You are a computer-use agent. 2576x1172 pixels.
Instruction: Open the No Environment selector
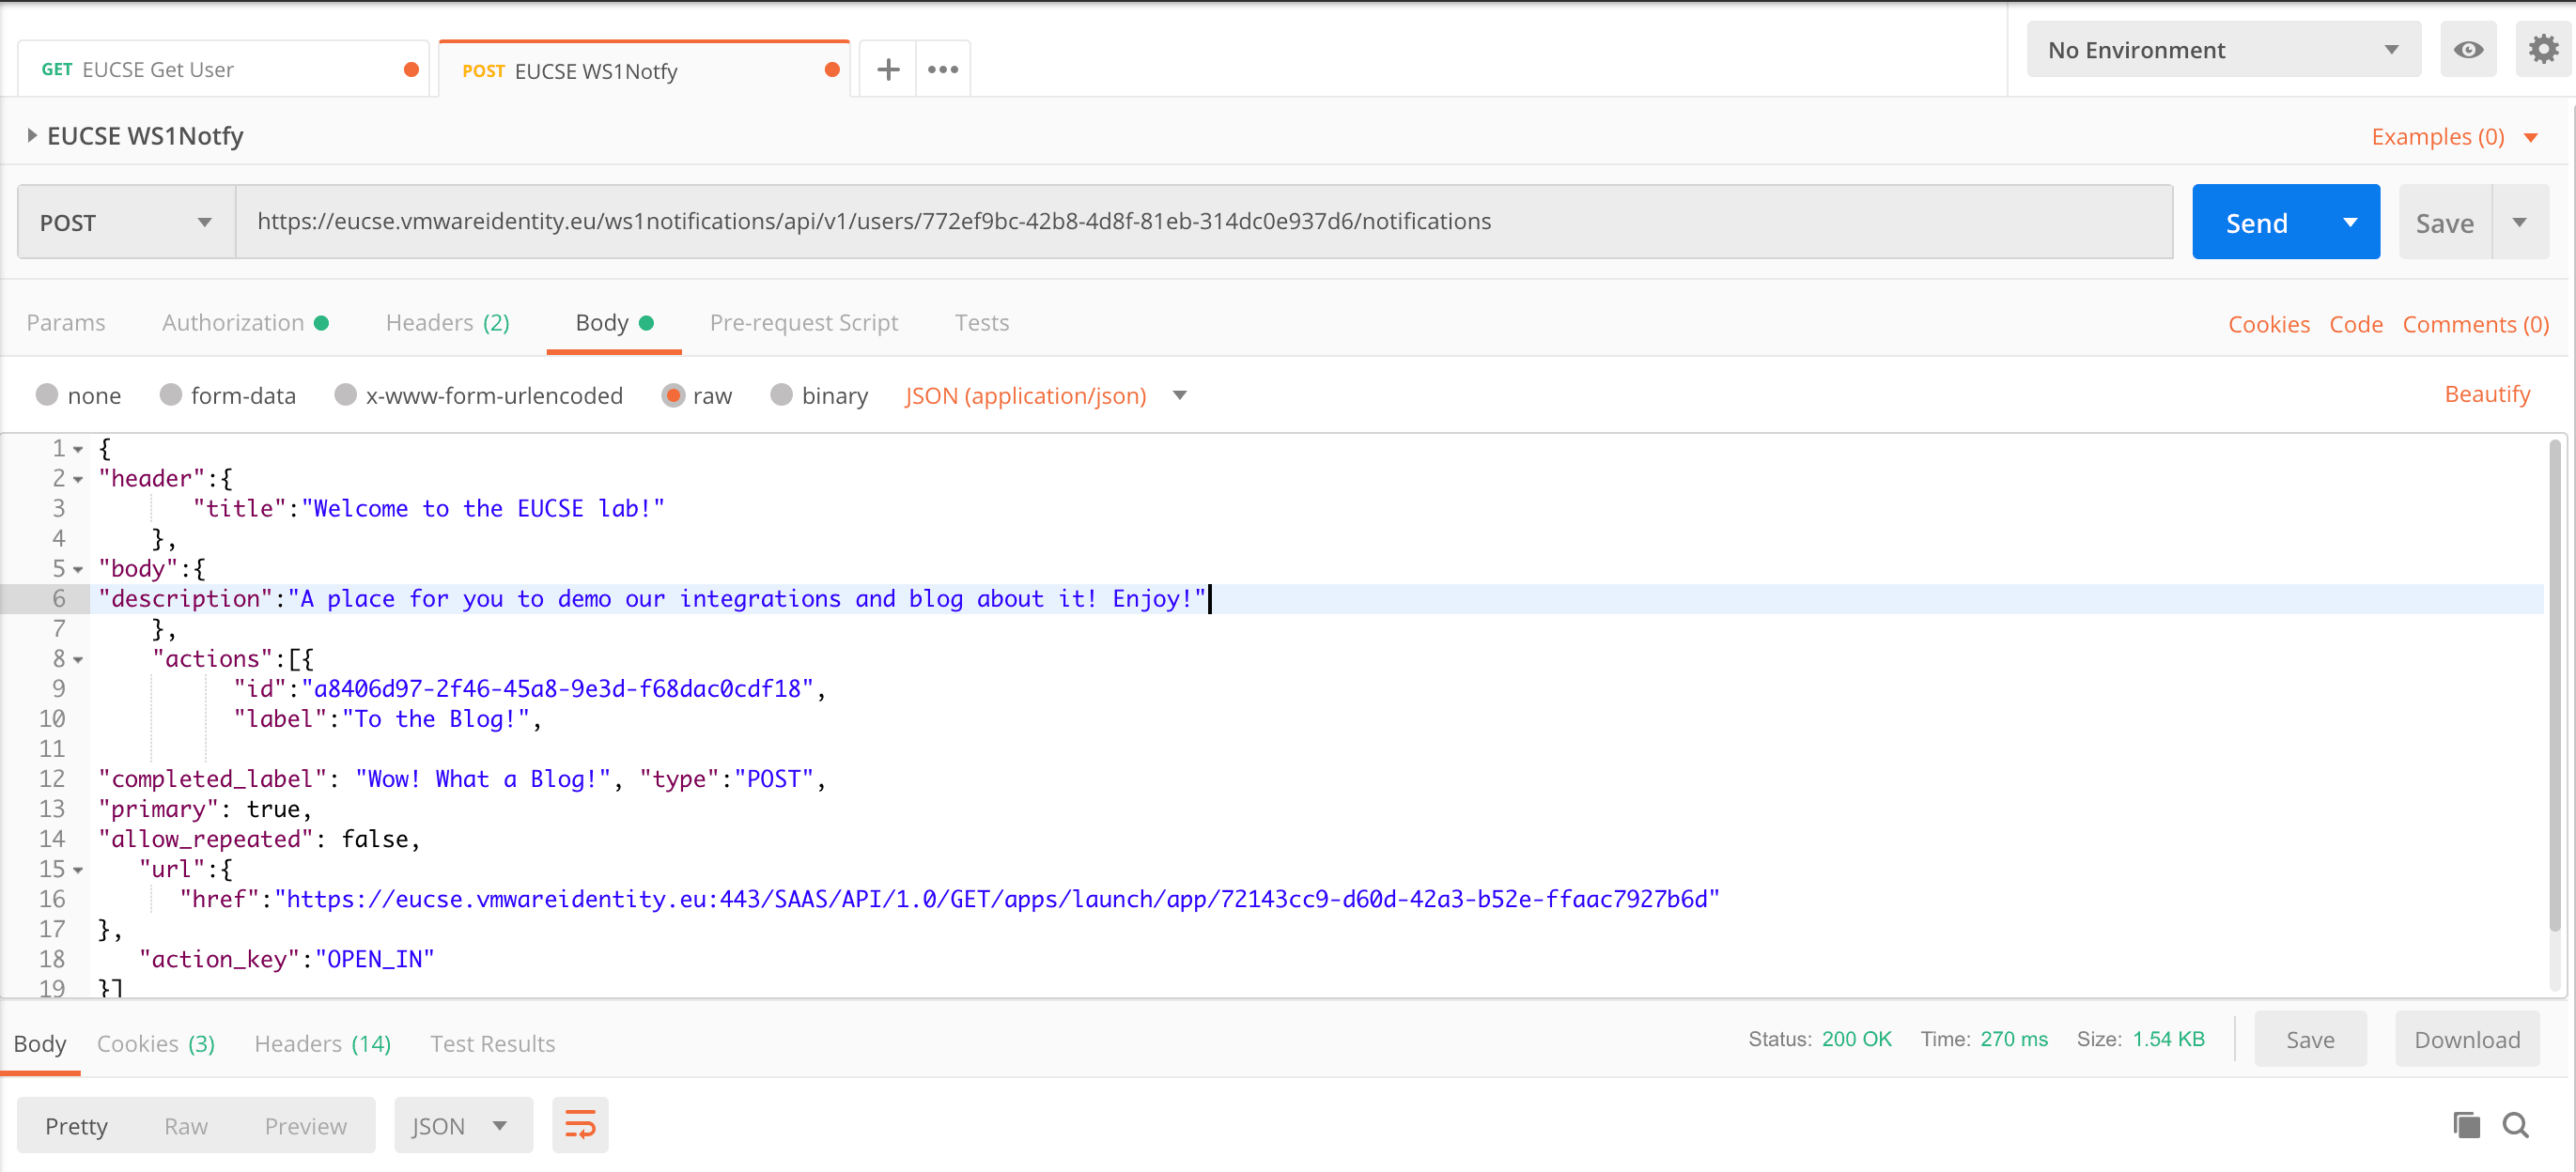[x=2223, y=50]
